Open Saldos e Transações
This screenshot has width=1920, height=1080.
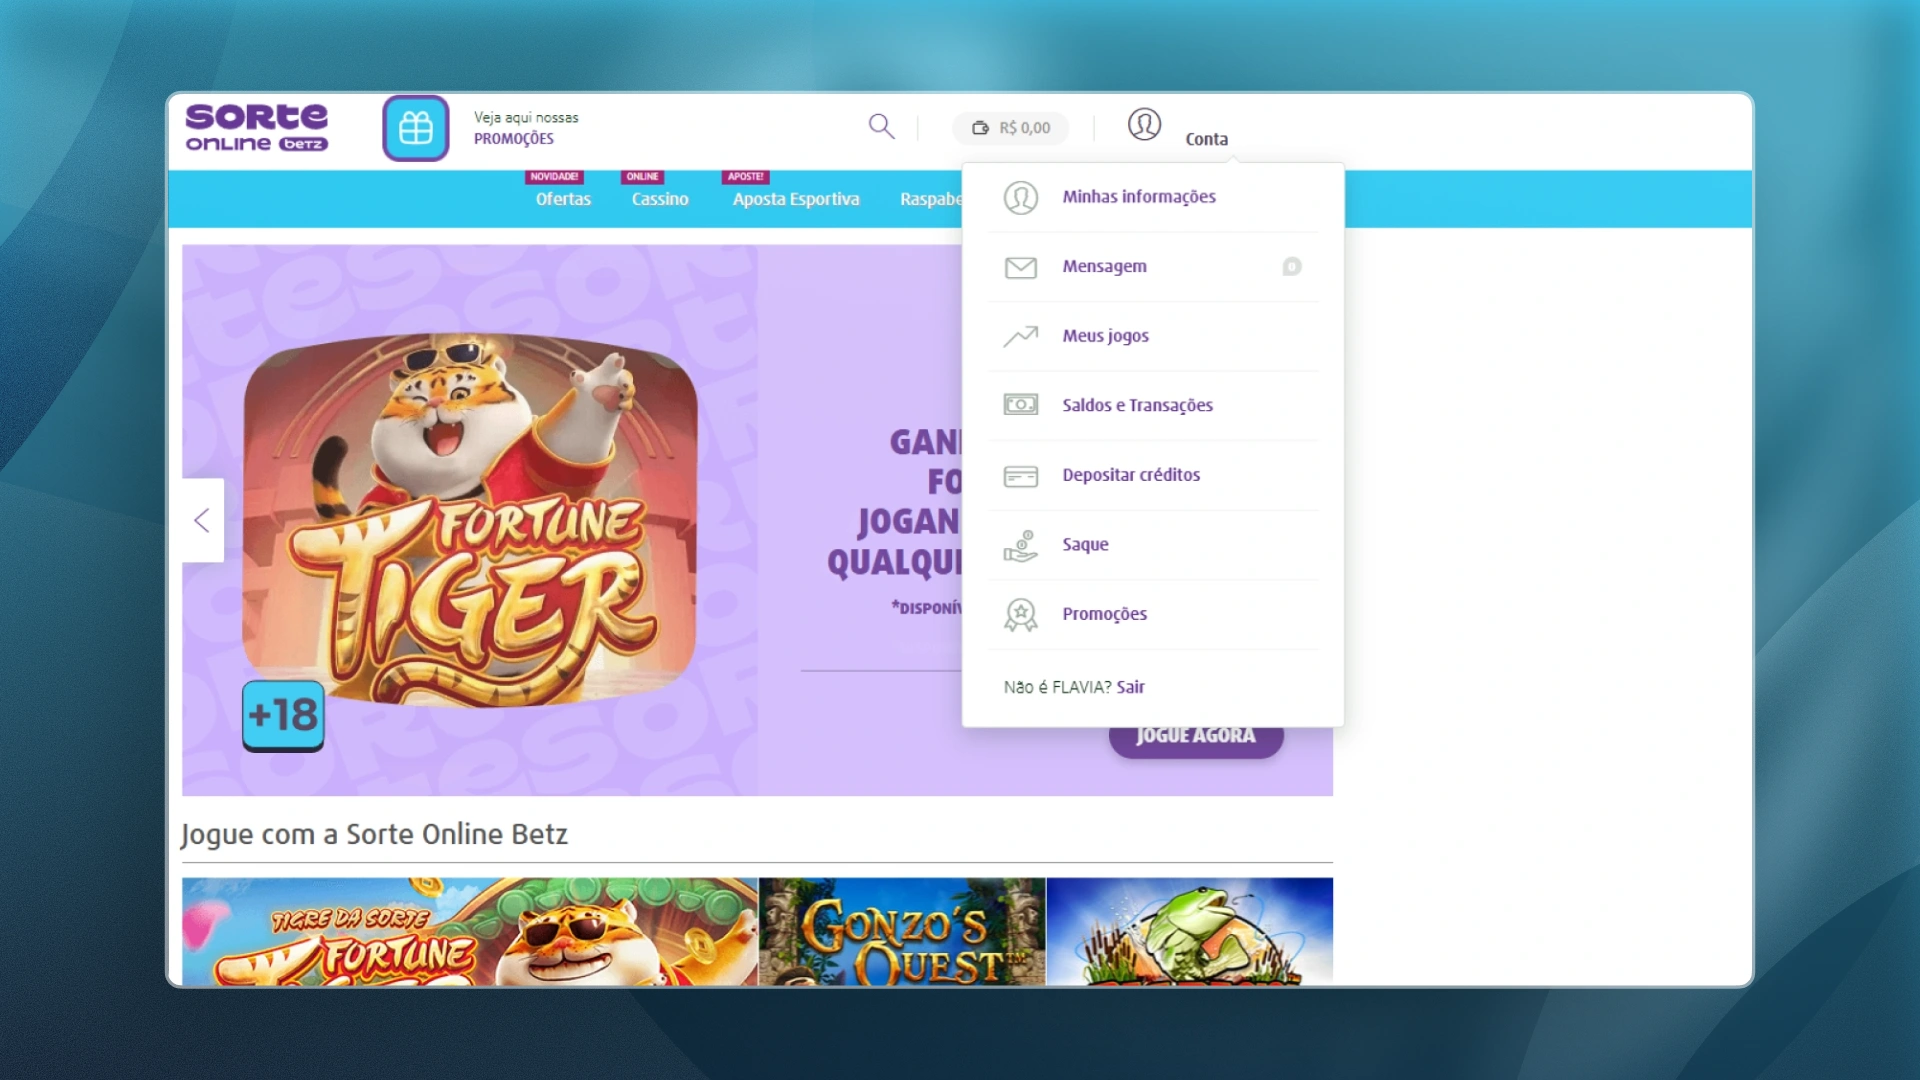point(1153,405)
